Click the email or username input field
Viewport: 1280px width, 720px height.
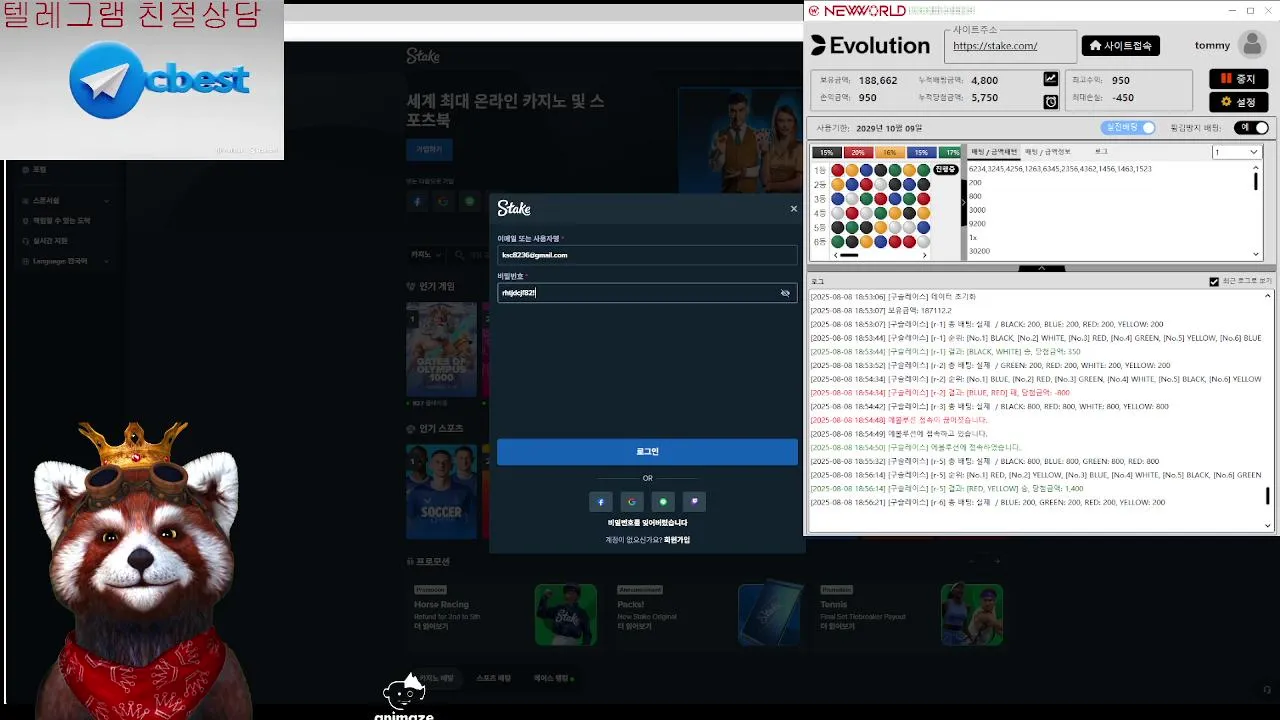[x=647, y=255]
